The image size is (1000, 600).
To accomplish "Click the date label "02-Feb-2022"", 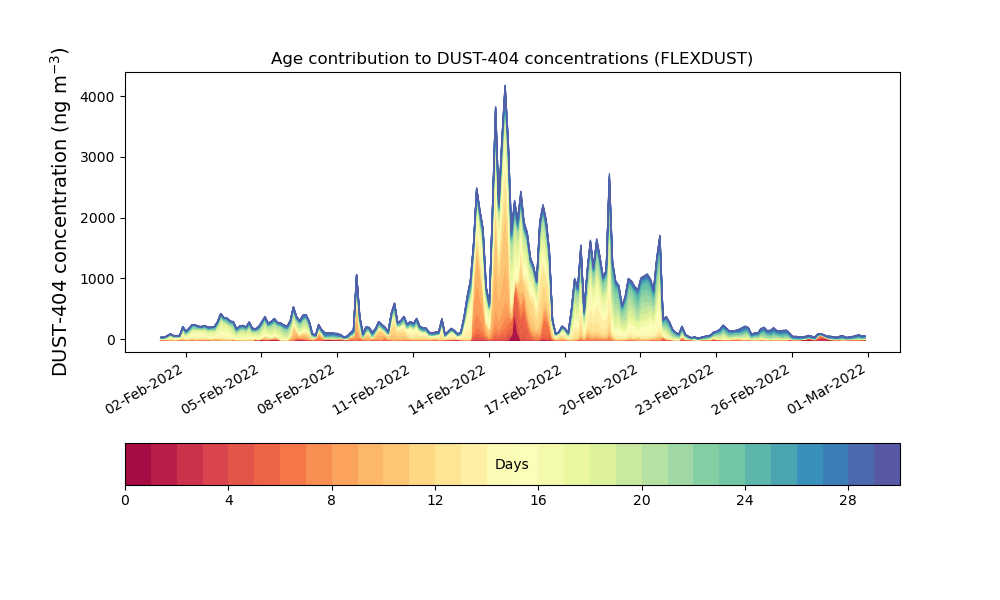I will click(x=145, y=390).
